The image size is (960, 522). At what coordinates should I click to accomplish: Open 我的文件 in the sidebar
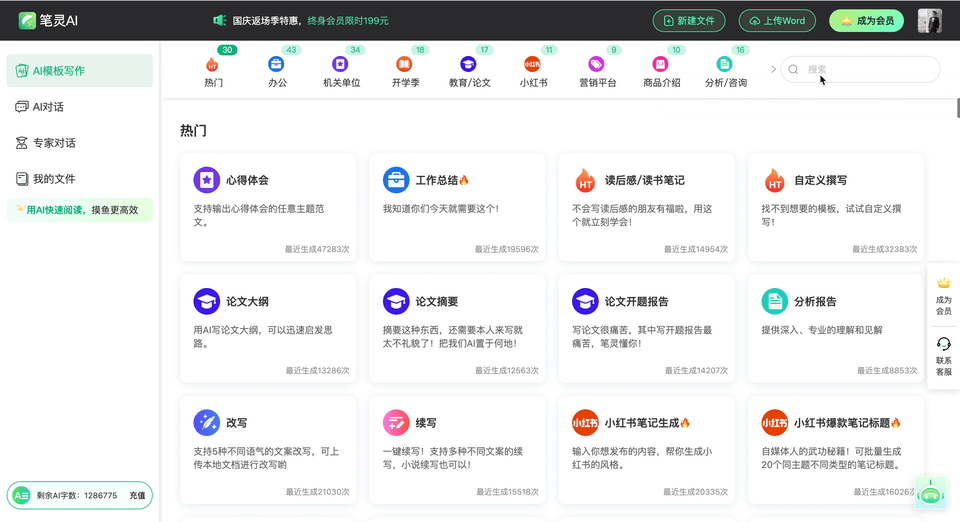point(53,179)
